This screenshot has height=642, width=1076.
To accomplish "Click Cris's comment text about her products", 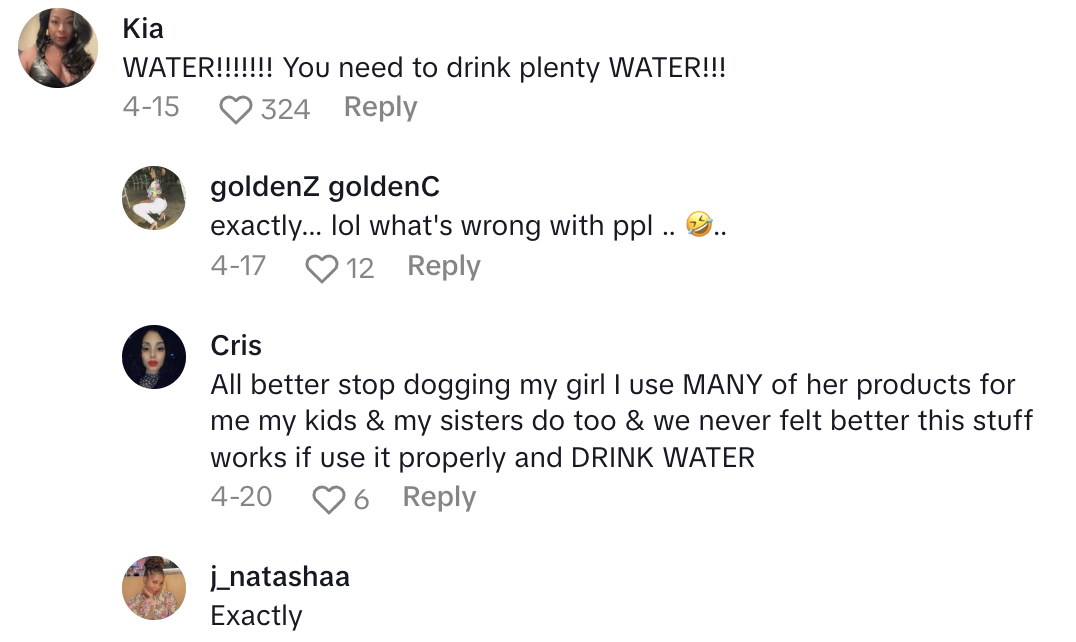I will [x=620, y=421].
